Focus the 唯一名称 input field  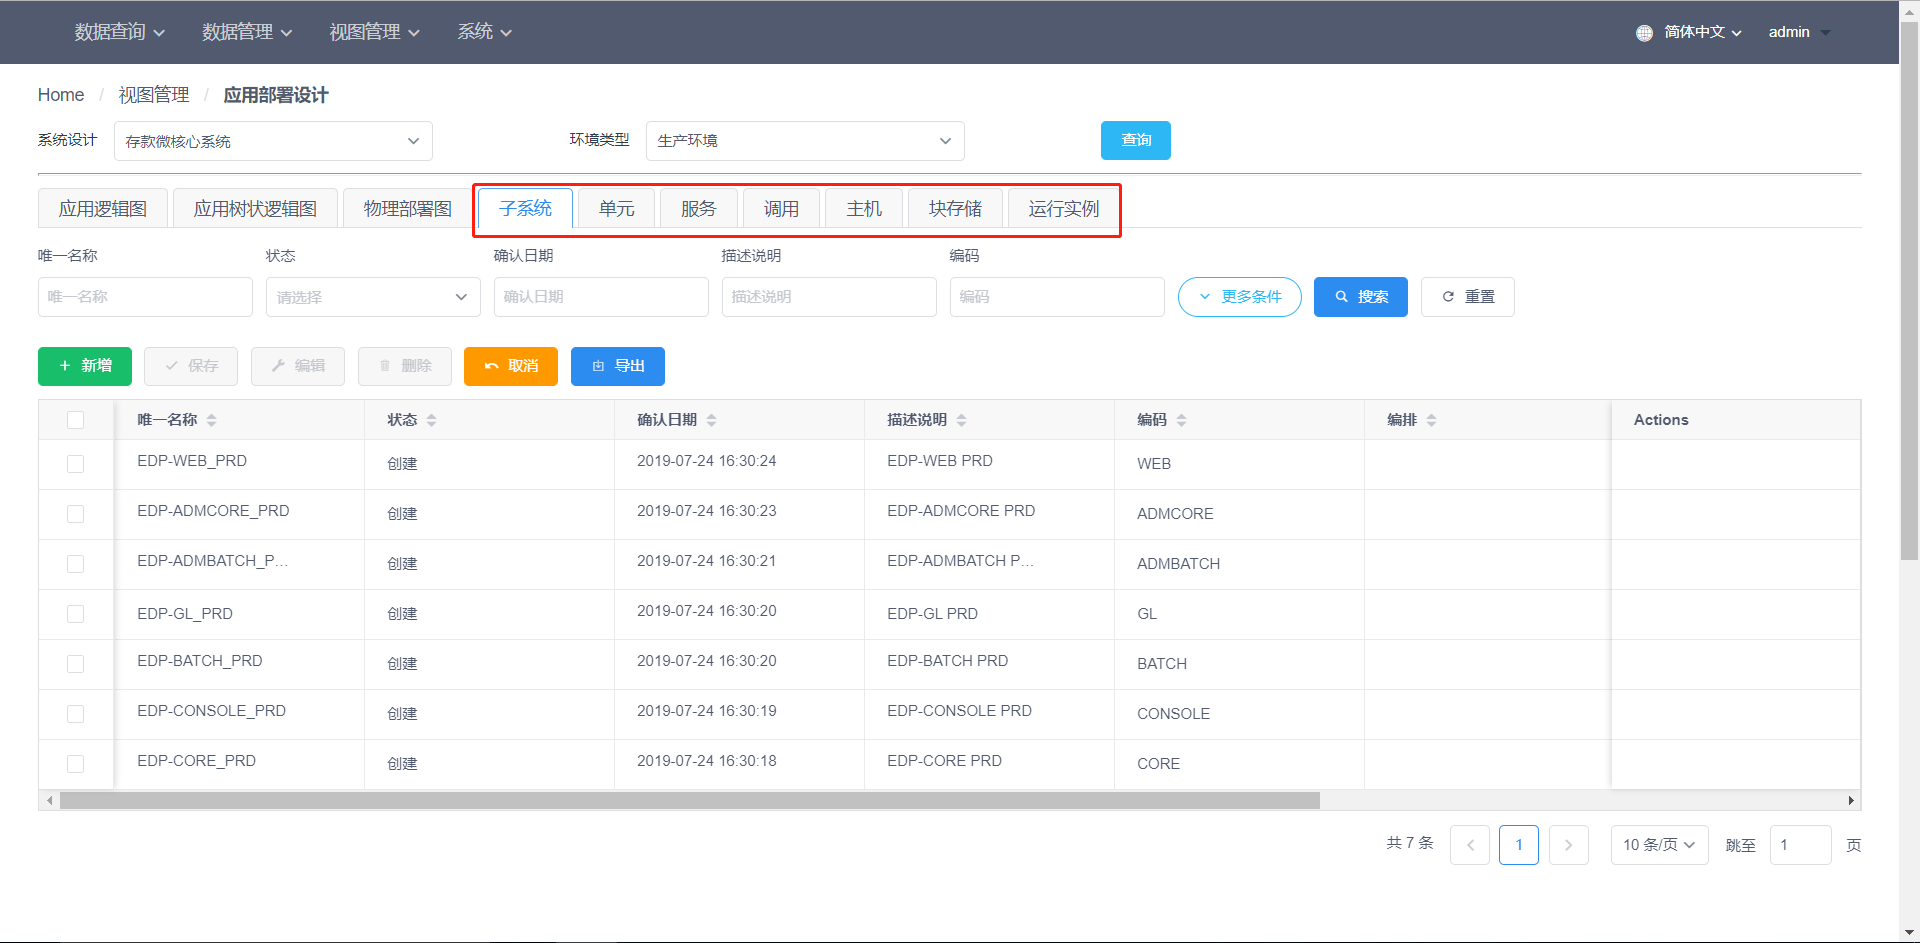tap(145, 297)
